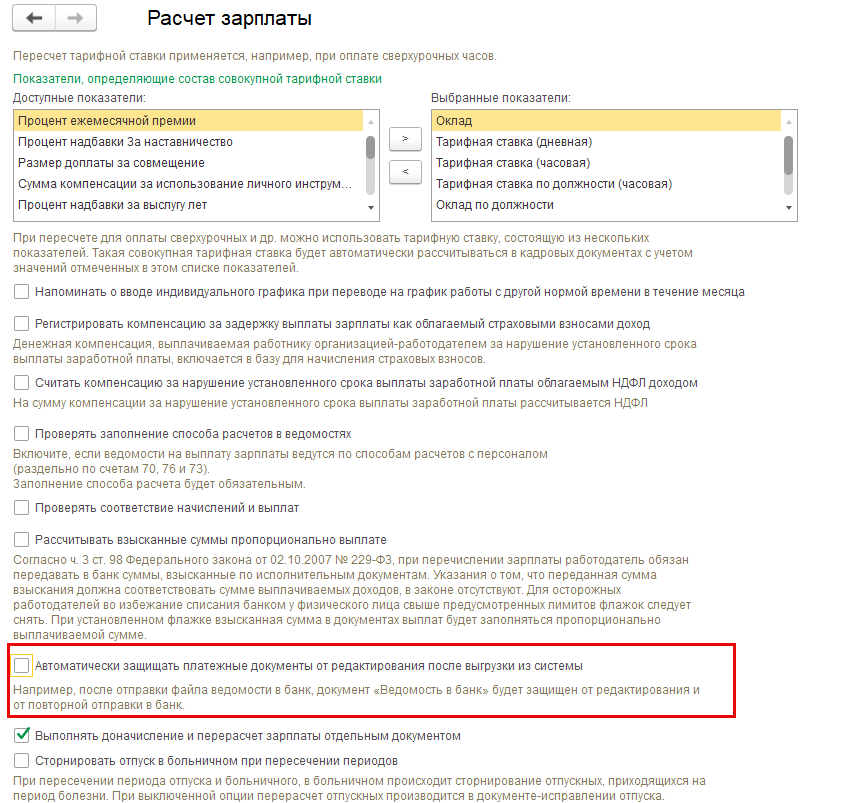Select 'Оклад' in selected indicators

(606, 121)
